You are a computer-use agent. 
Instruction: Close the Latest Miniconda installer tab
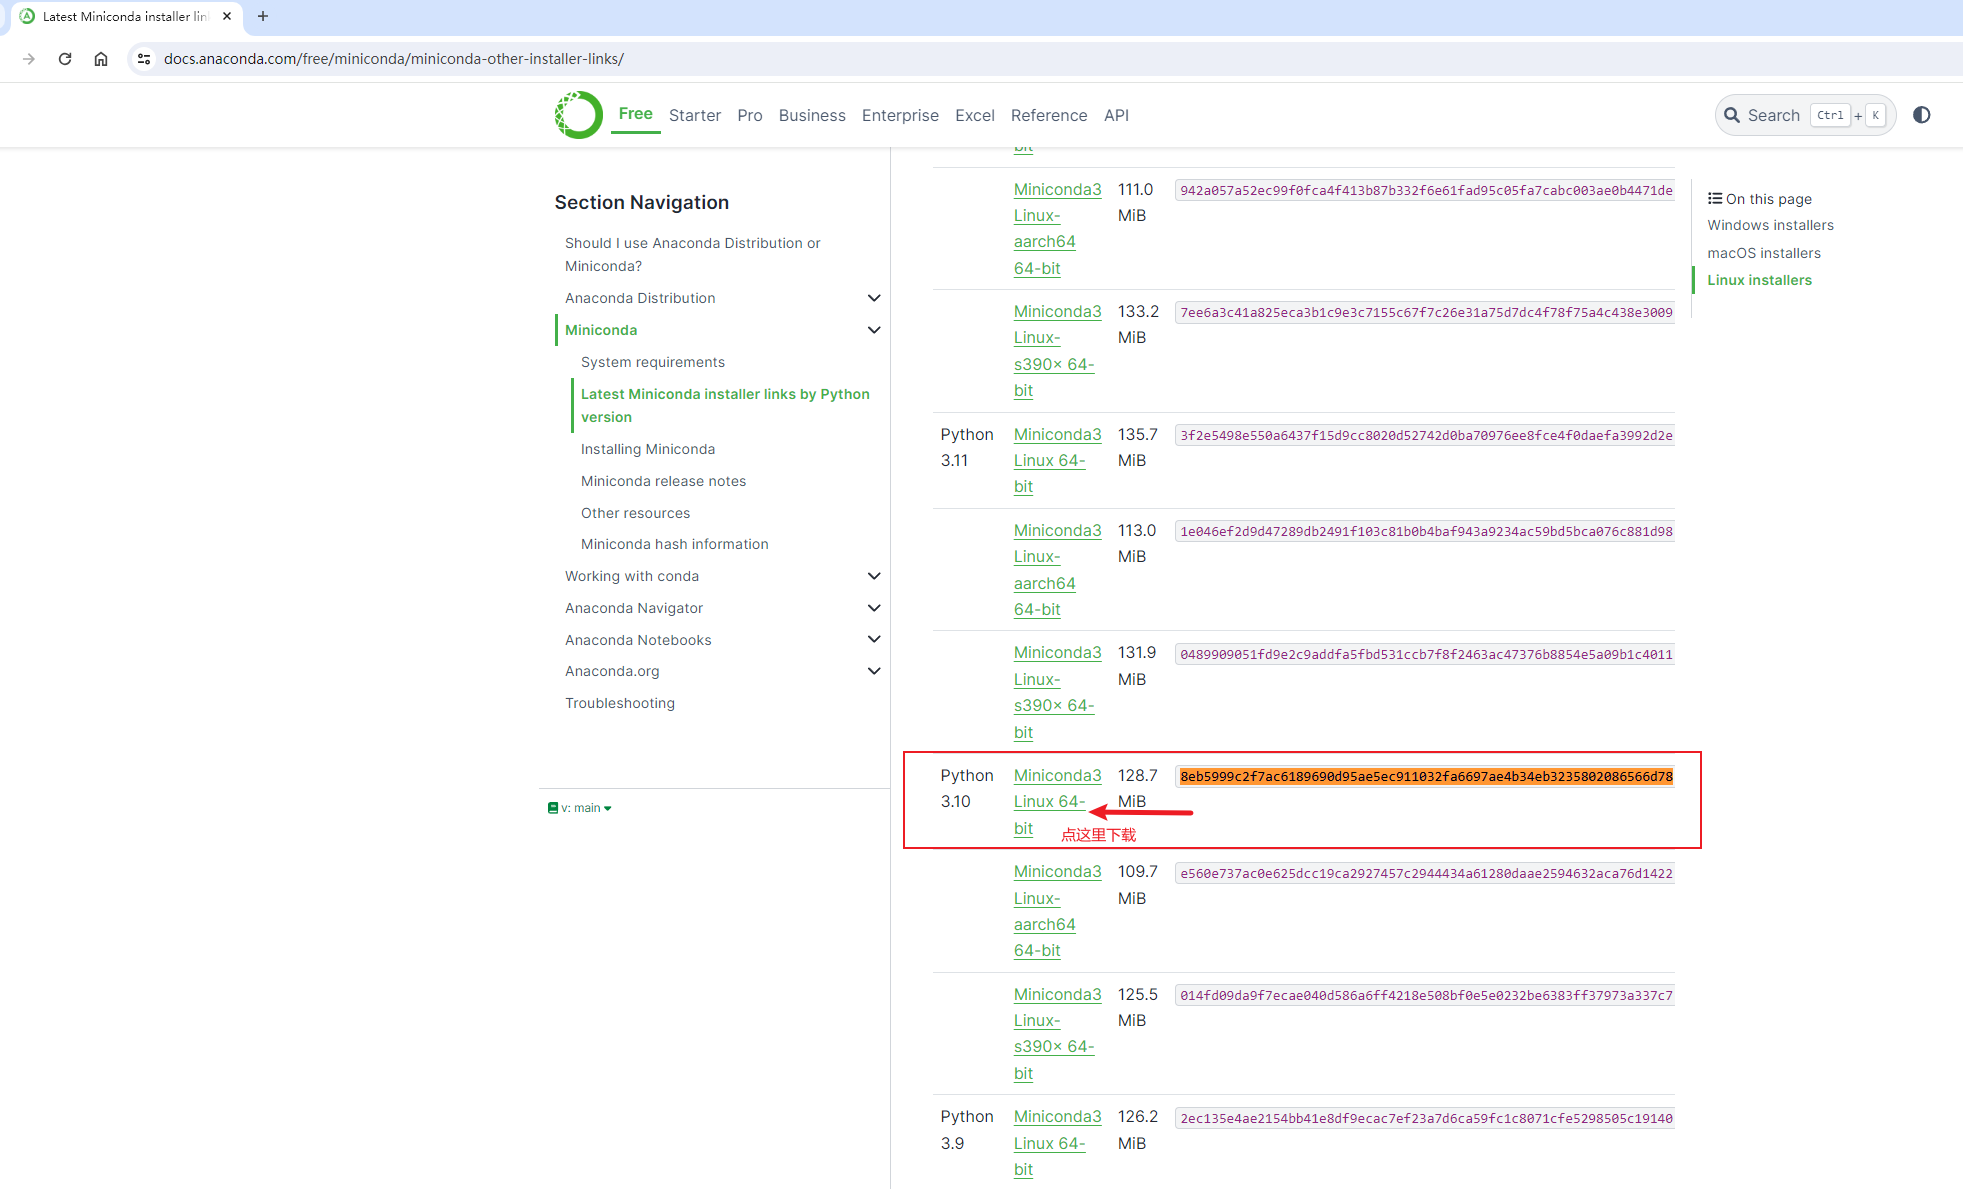[x=227, y=16]
